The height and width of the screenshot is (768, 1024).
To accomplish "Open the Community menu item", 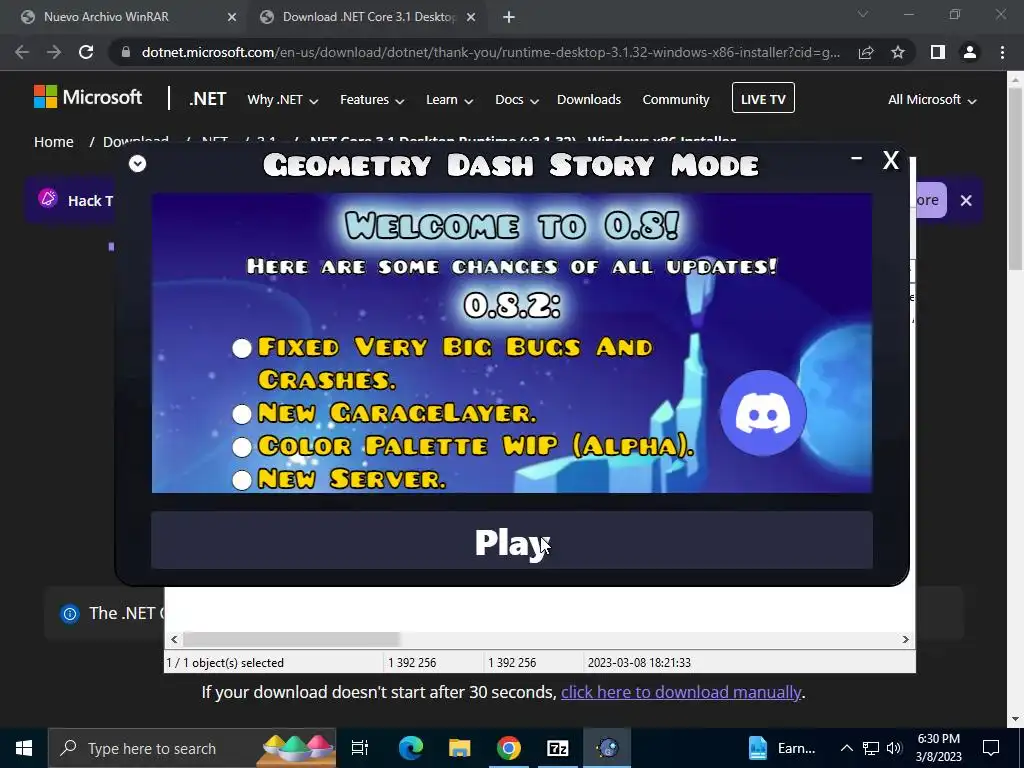I will [x=675, y=99].
